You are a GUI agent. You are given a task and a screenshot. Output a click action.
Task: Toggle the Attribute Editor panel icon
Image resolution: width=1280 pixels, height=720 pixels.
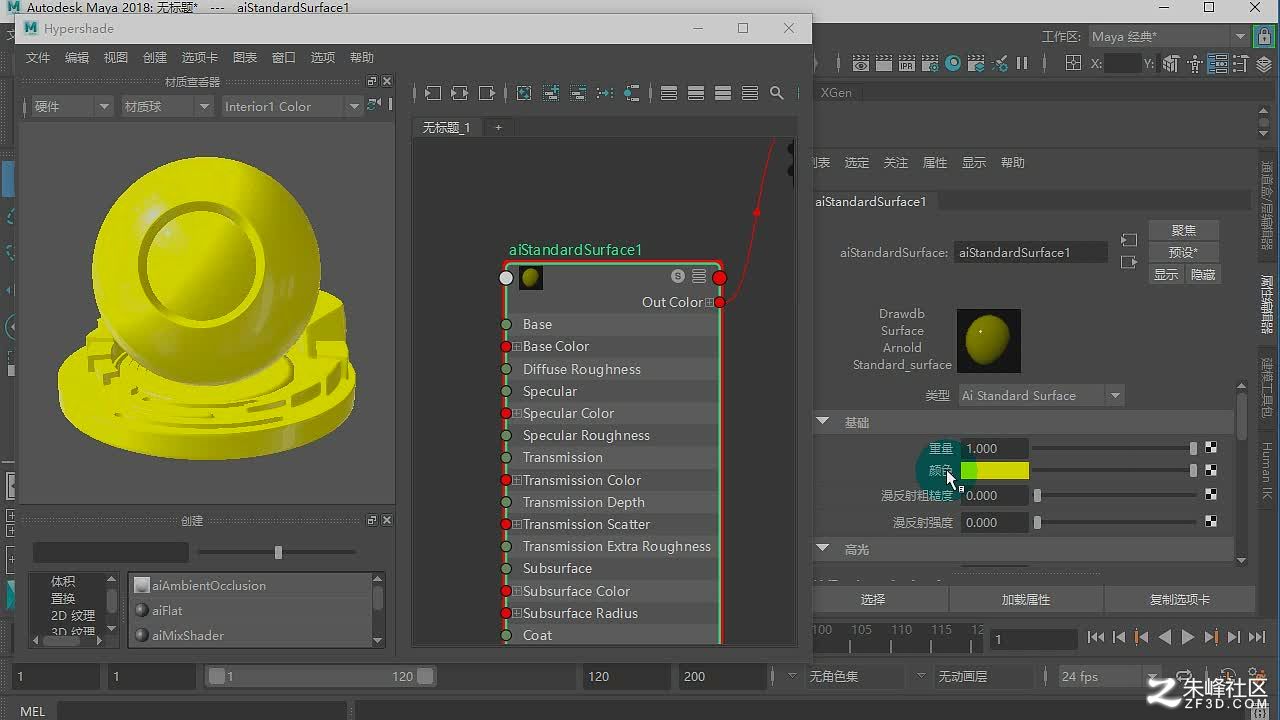[1217, 64]
